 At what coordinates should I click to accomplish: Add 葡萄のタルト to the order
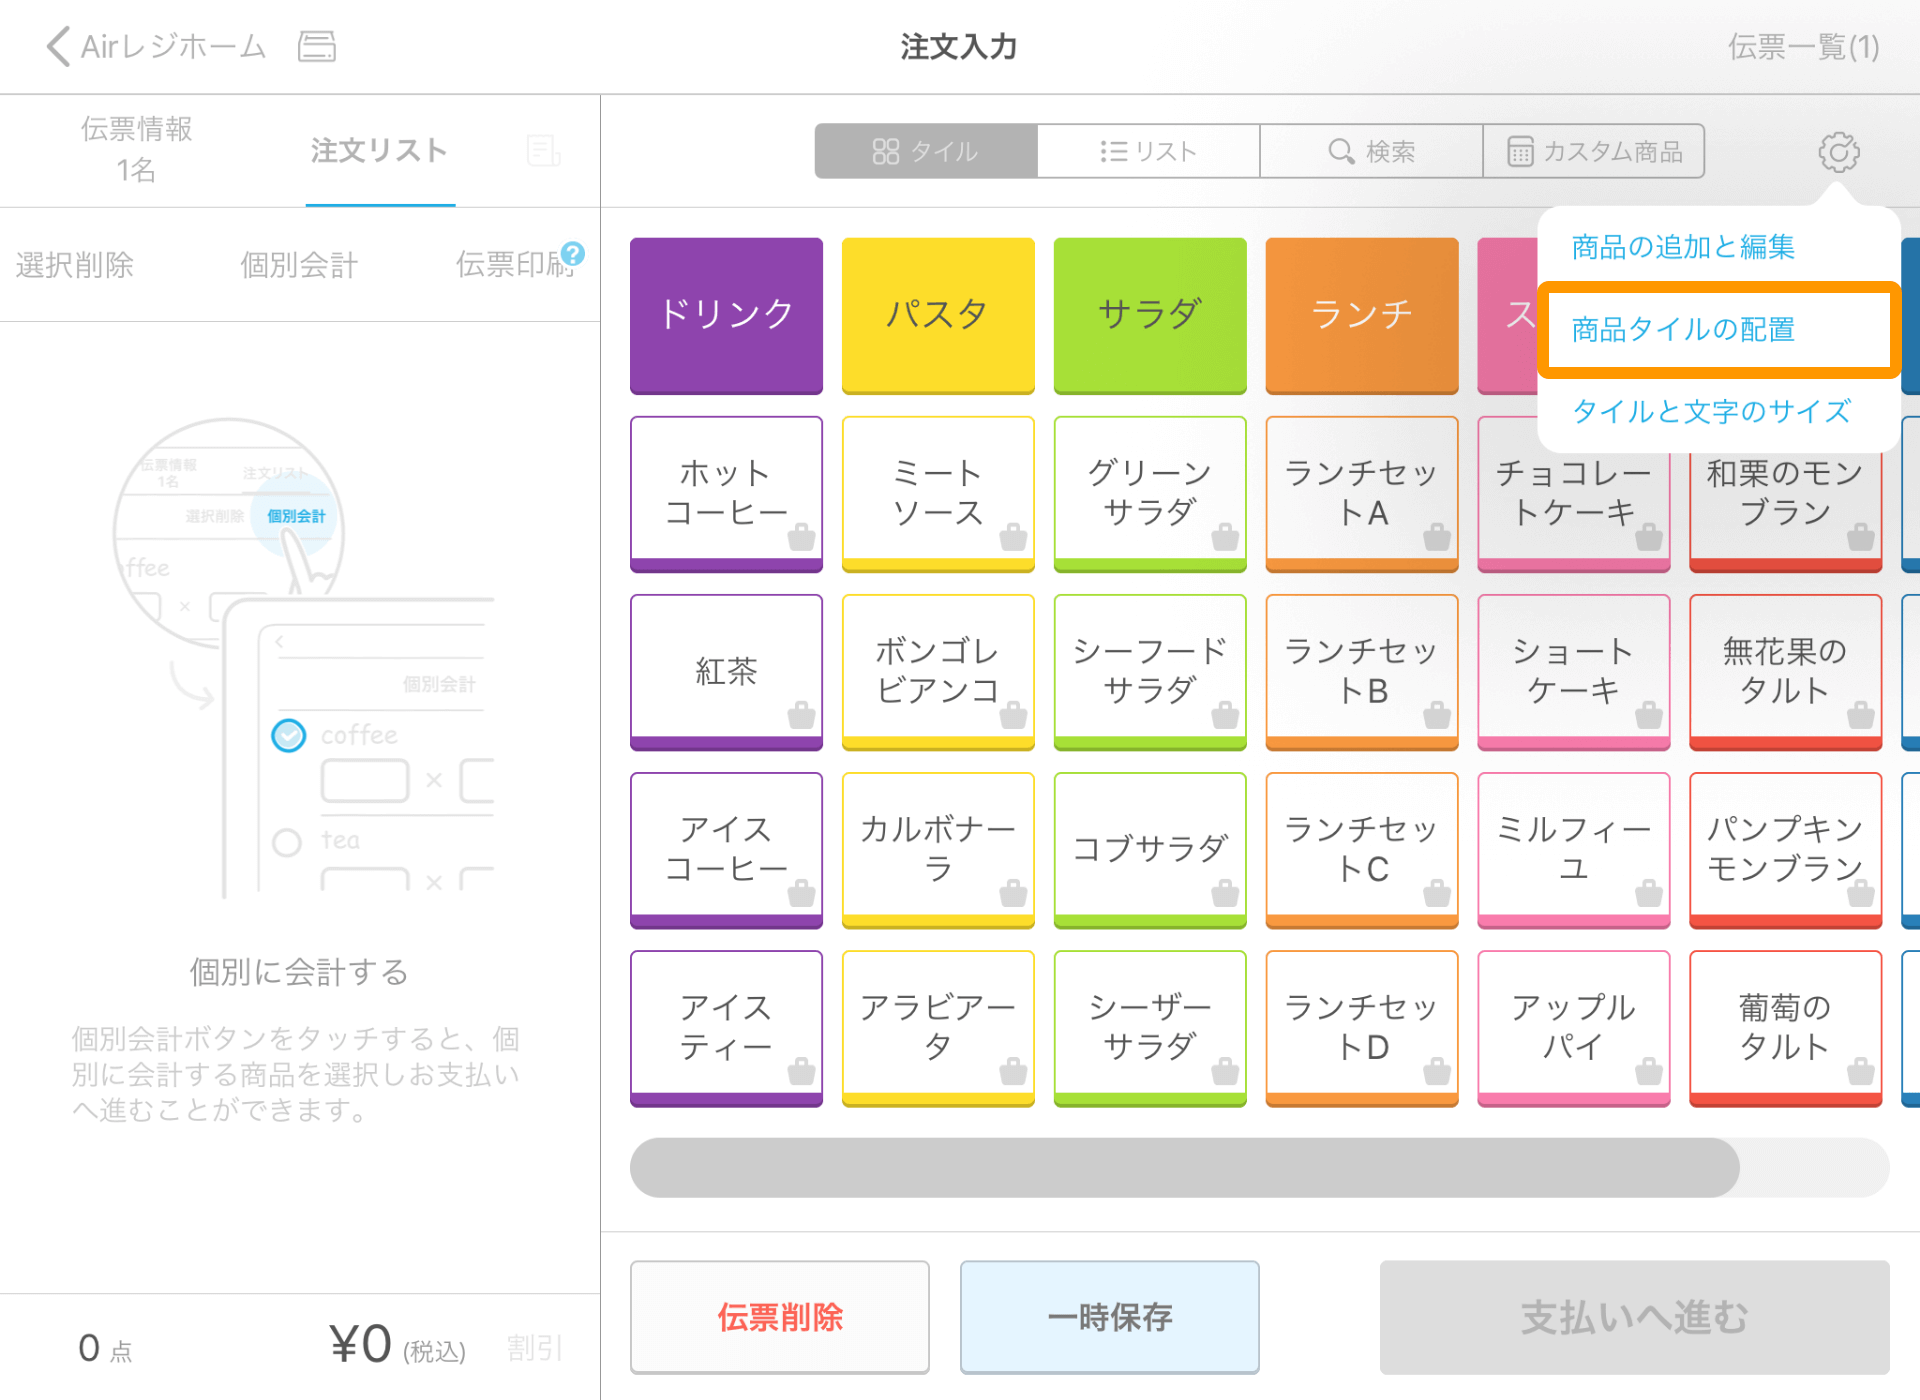[x=1786, y=1028]
